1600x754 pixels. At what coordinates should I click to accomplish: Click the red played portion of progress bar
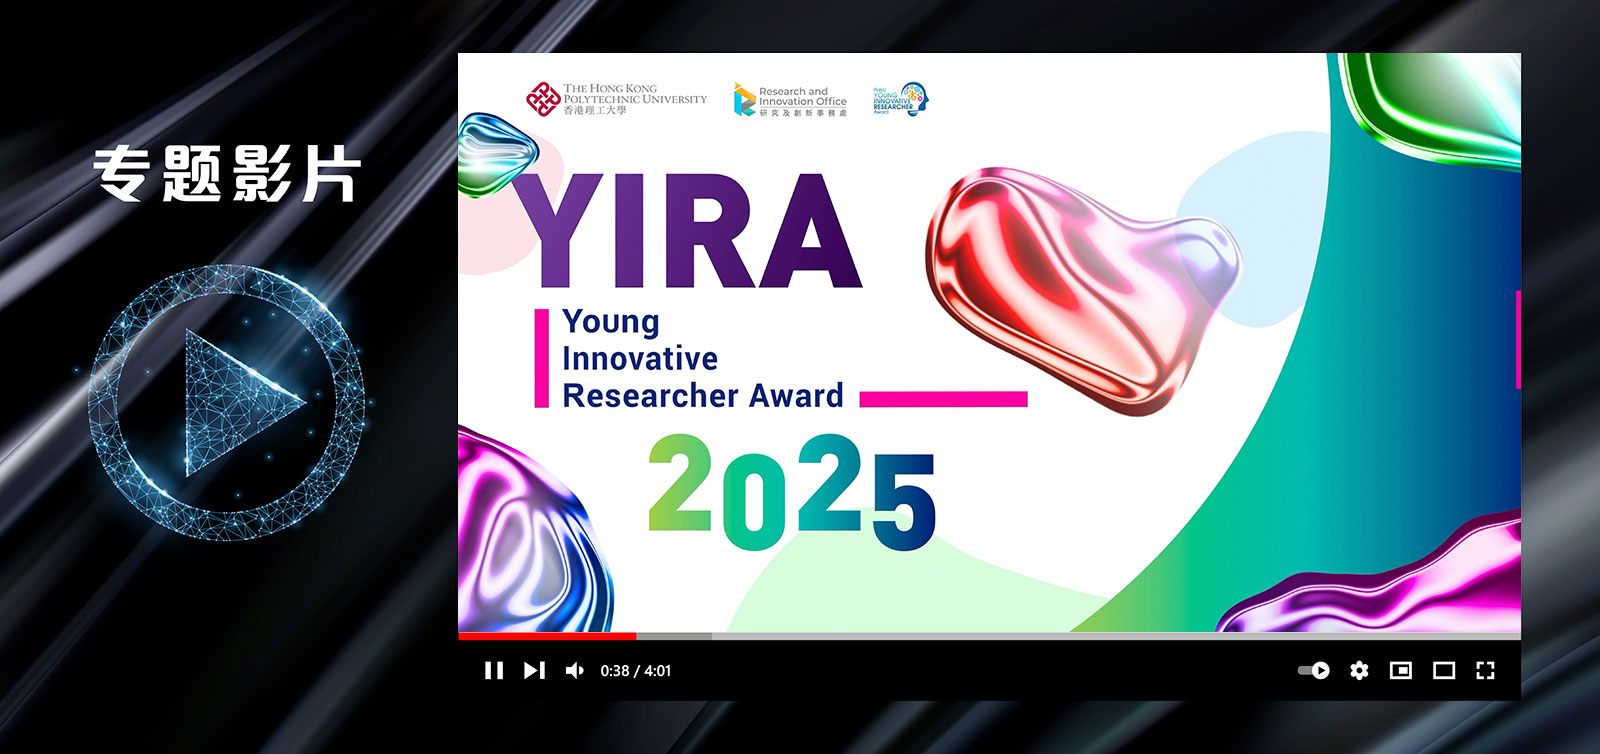pos(547,636)
